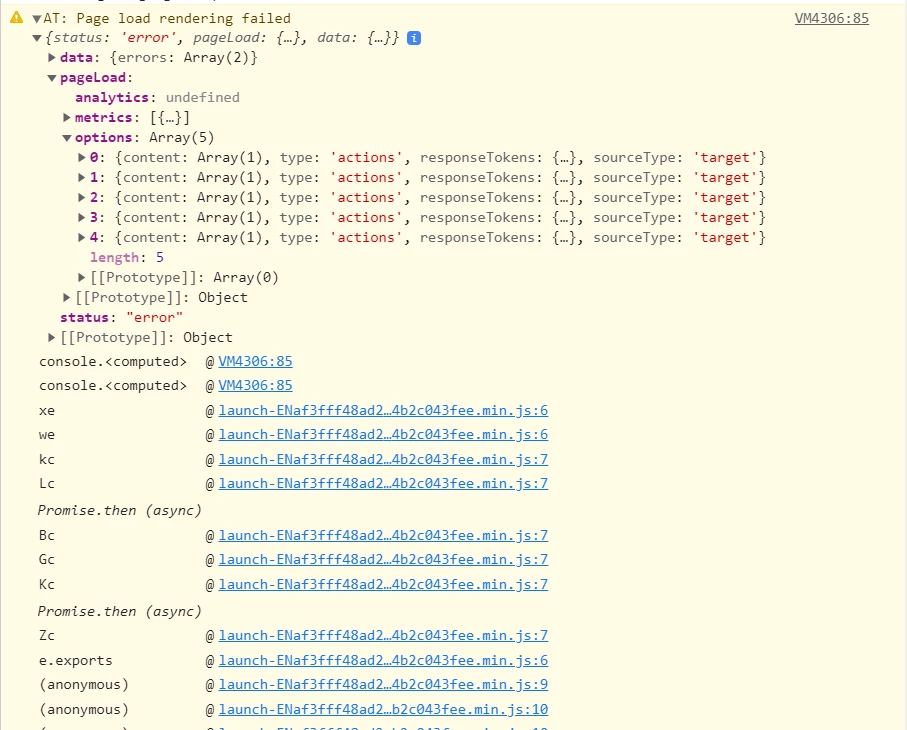Open the min.js:9 anonymous frame link
907x730 pixels.
(383, 685)
